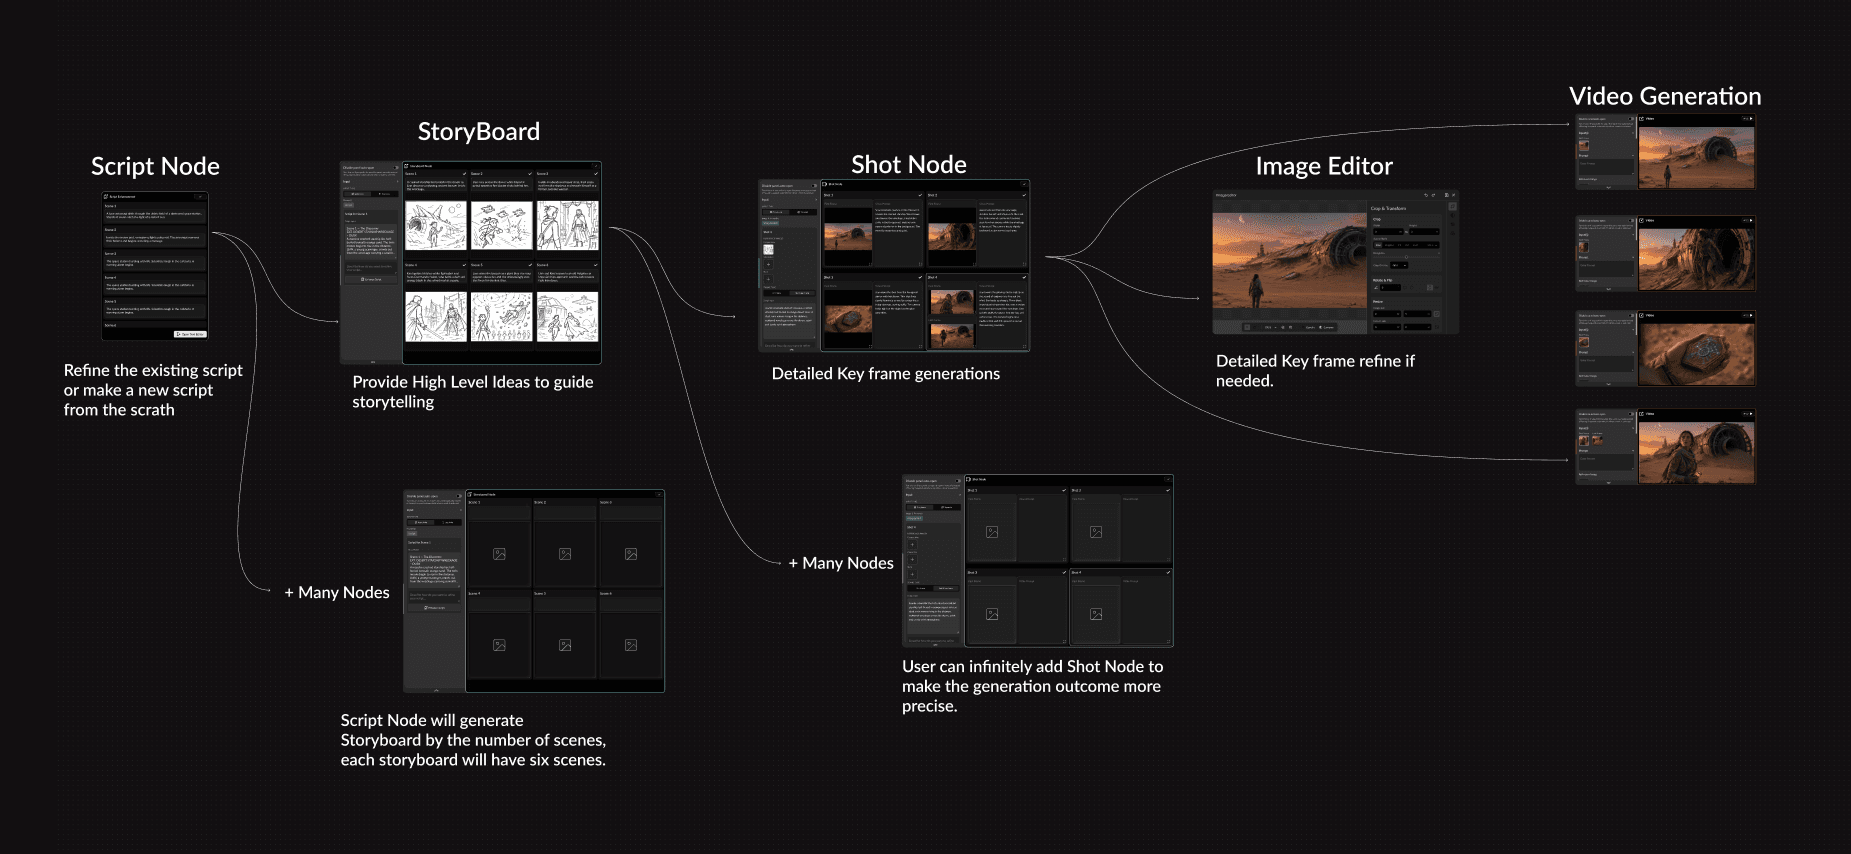Click first frame thumbnail in hand-holding-device video node
Image resolution: width=1851 pixels, height=854 pixels.
(1584, 342)
